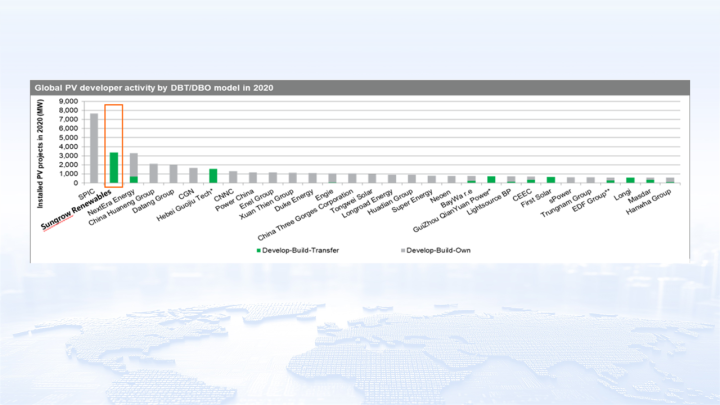Select the y-axis label "Installed PV projects in 2020 (MW)"
720x405 pixels.
click(x=40, y=154)
